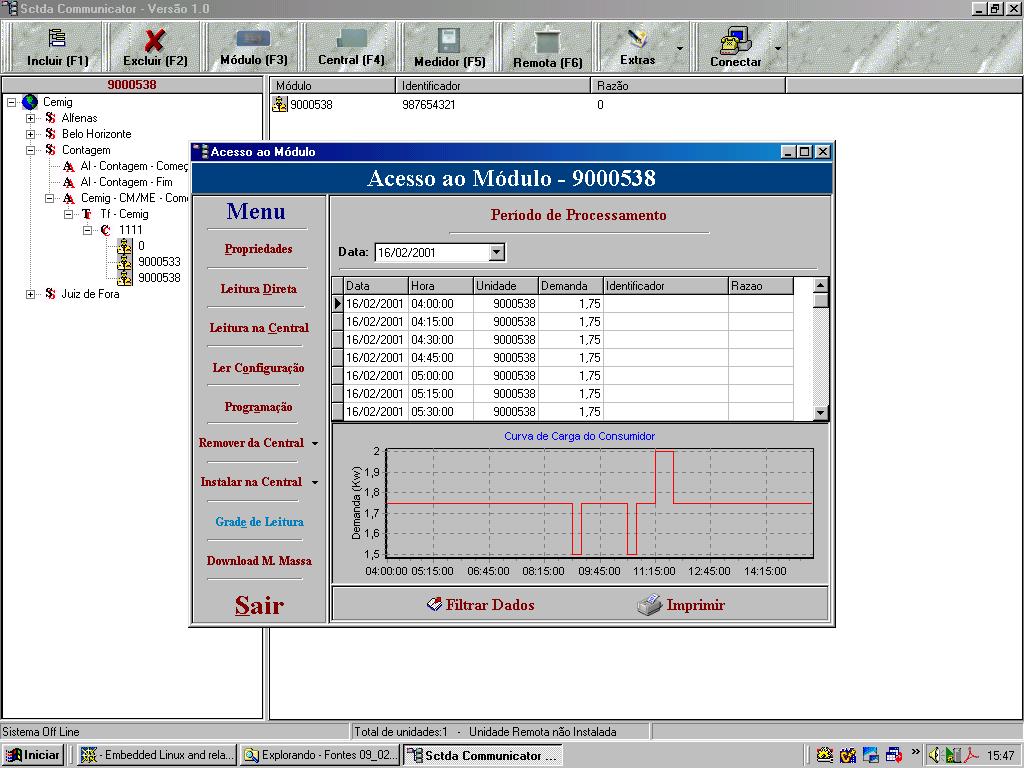Expand the Belo Horizonte tree node
Screen dimensions: 1024x768
pos(31,134)
